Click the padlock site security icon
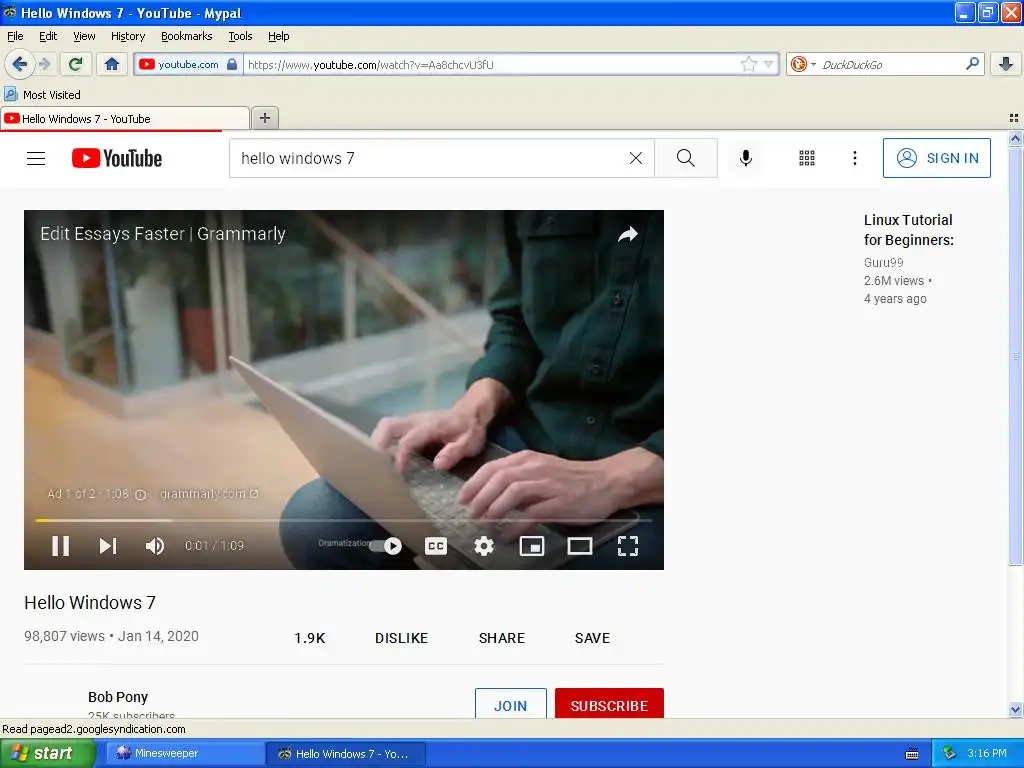This screenshot has width=1024, height=768. [232, 64]
